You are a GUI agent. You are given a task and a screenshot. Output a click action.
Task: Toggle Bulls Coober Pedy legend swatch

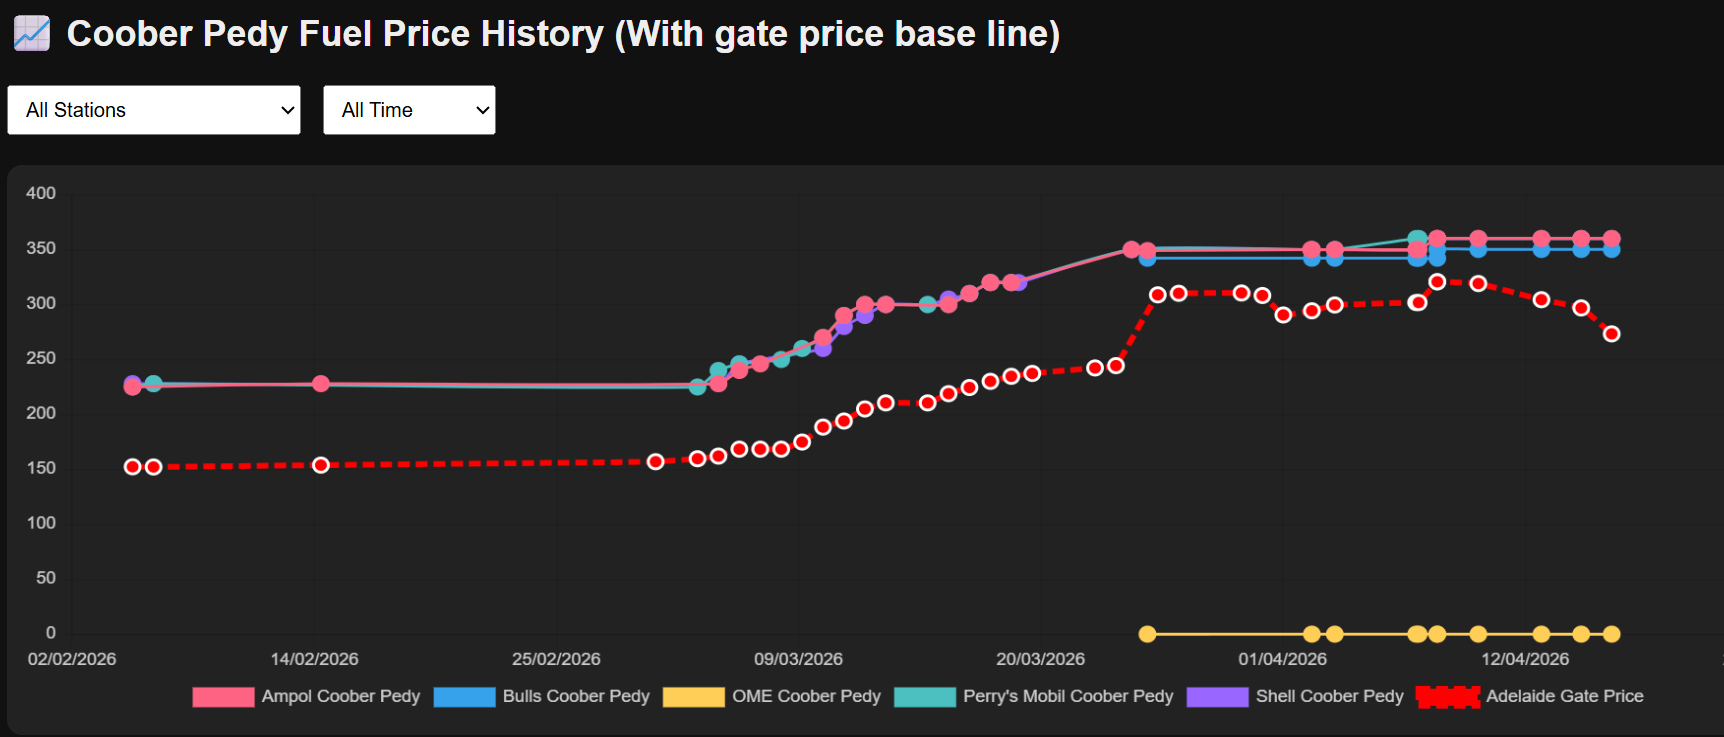[464, 697]
